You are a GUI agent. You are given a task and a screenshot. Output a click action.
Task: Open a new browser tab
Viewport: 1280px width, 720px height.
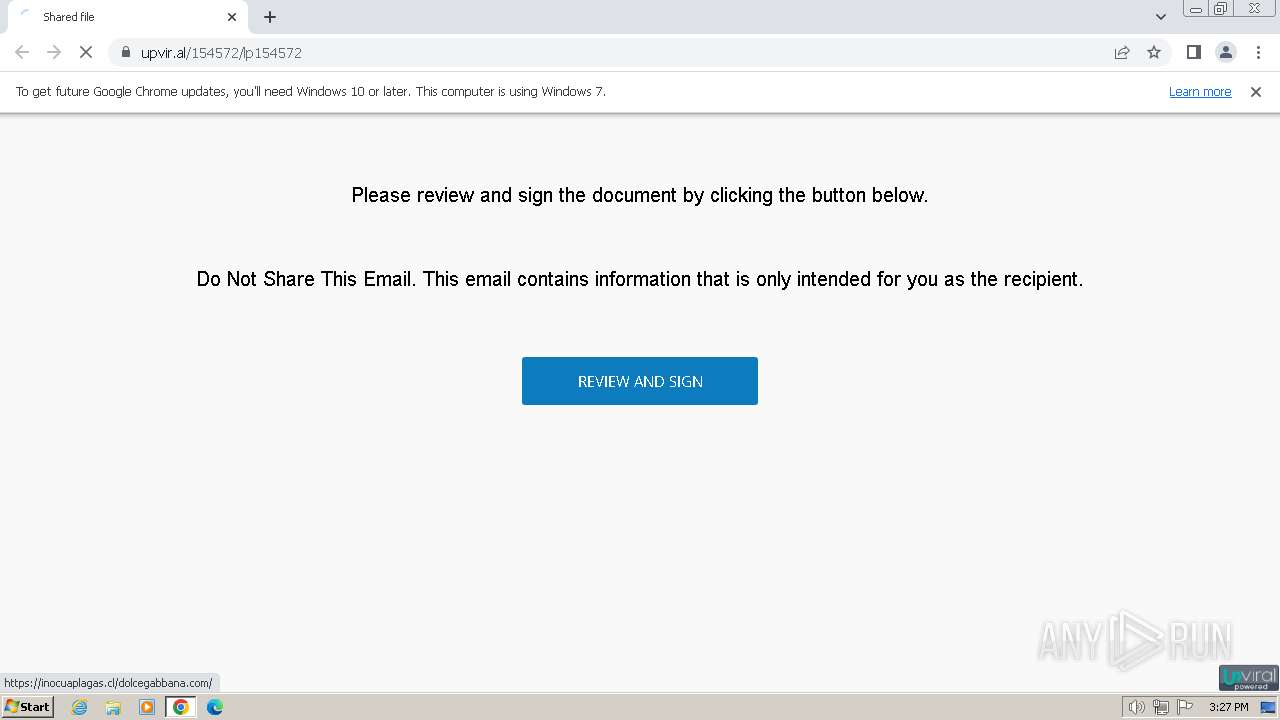[x=270, y=17]
